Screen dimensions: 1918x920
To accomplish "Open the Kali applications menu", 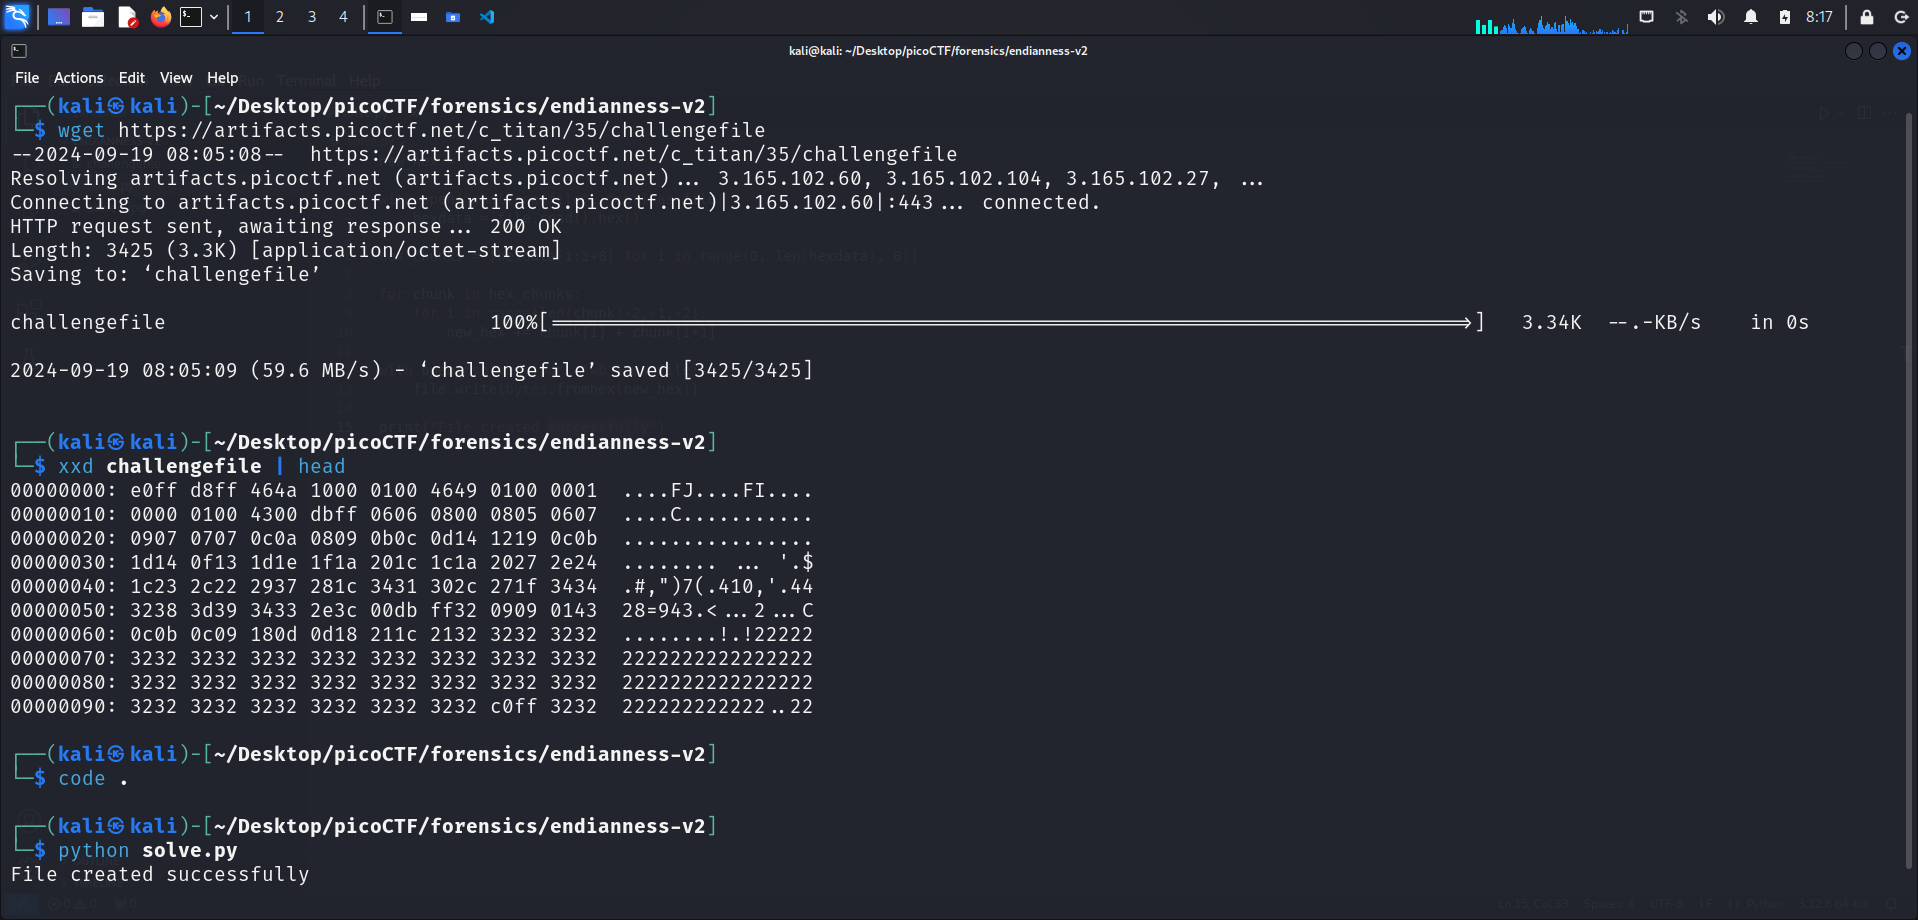I will [17, 17].
